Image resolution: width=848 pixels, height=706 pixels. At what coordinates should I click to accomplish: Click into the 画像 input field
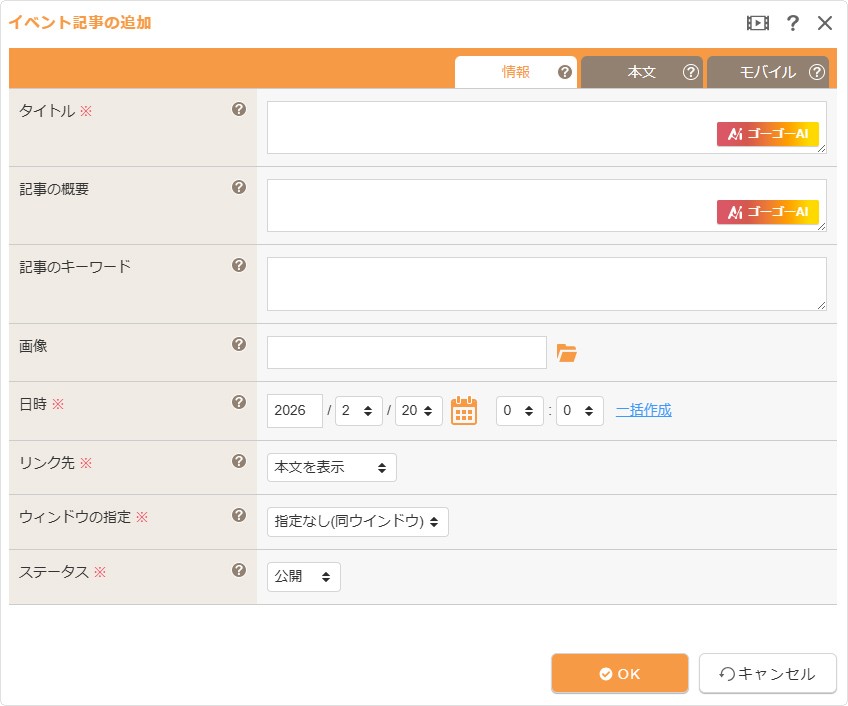406,353
